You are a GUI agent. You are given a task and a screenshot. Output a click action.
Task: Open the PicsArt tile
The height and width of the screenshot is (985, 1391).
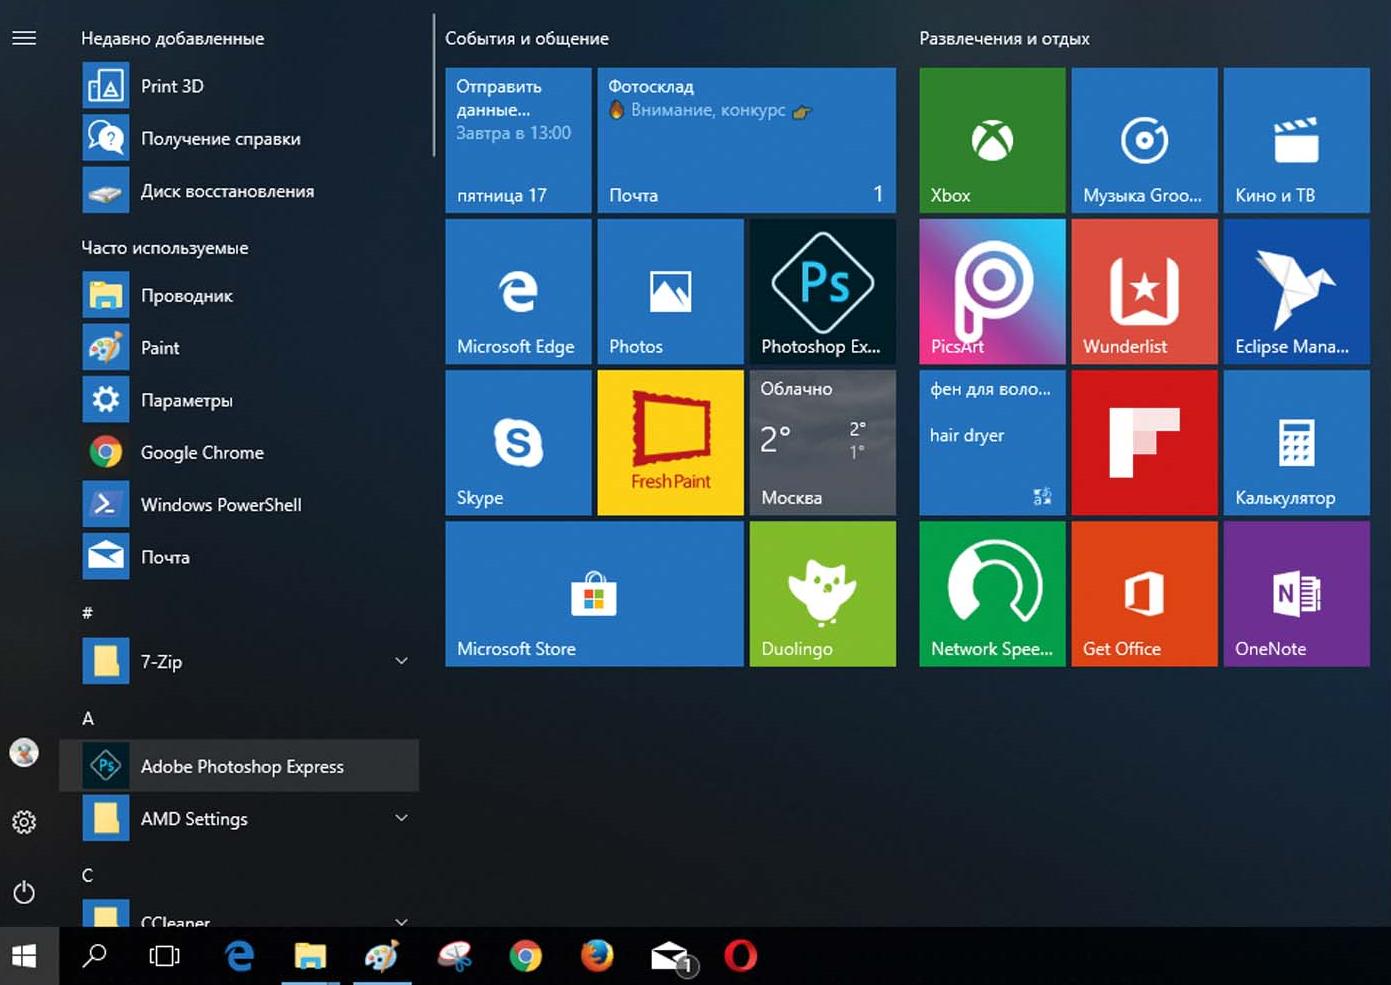pos(992,291)
